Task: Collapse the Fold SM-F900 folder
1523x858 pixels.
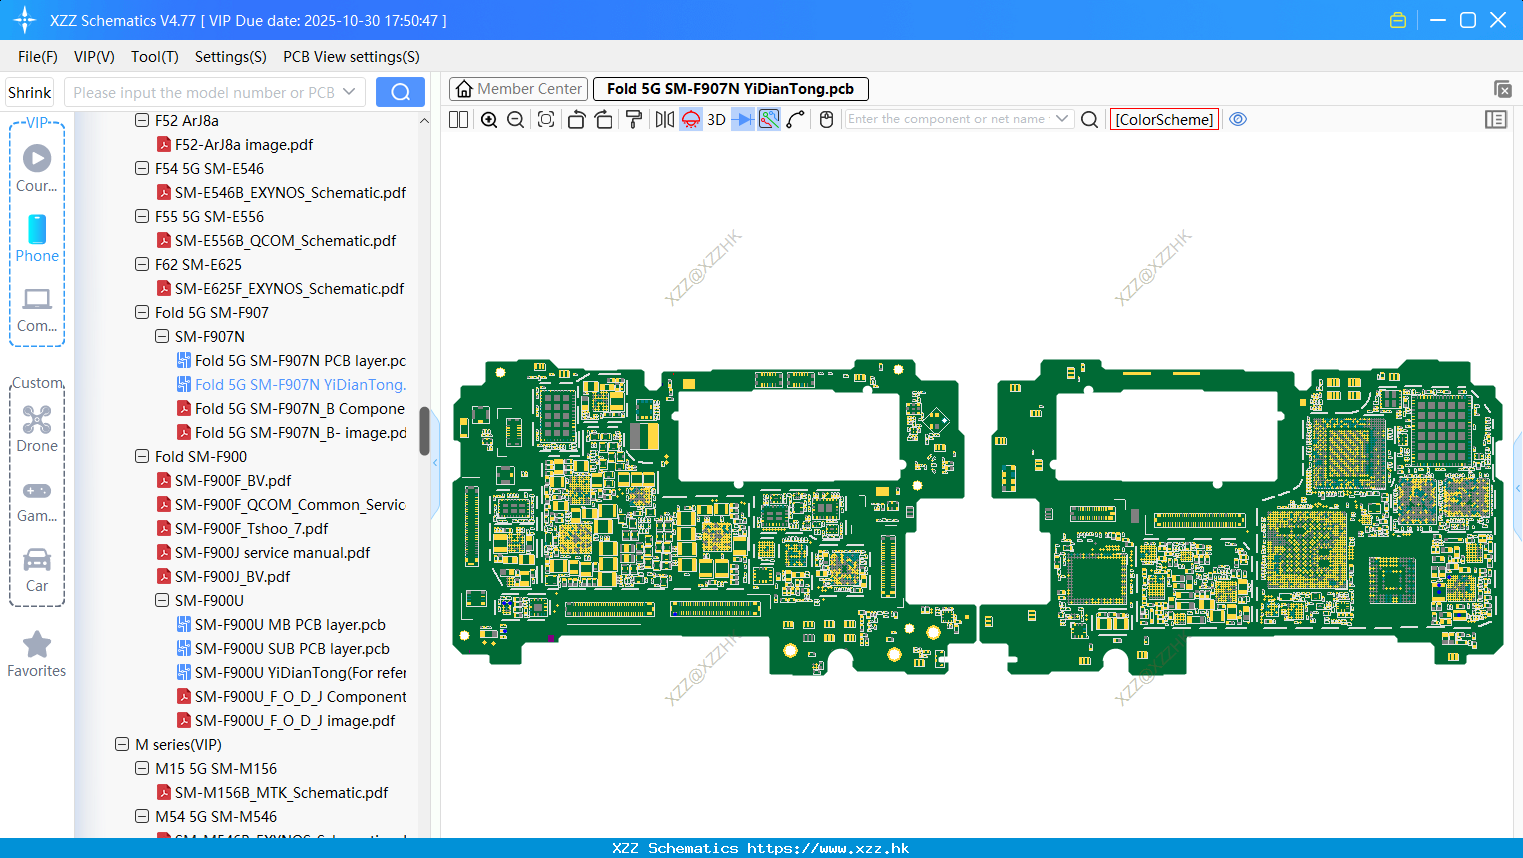Action: point(142,456)
